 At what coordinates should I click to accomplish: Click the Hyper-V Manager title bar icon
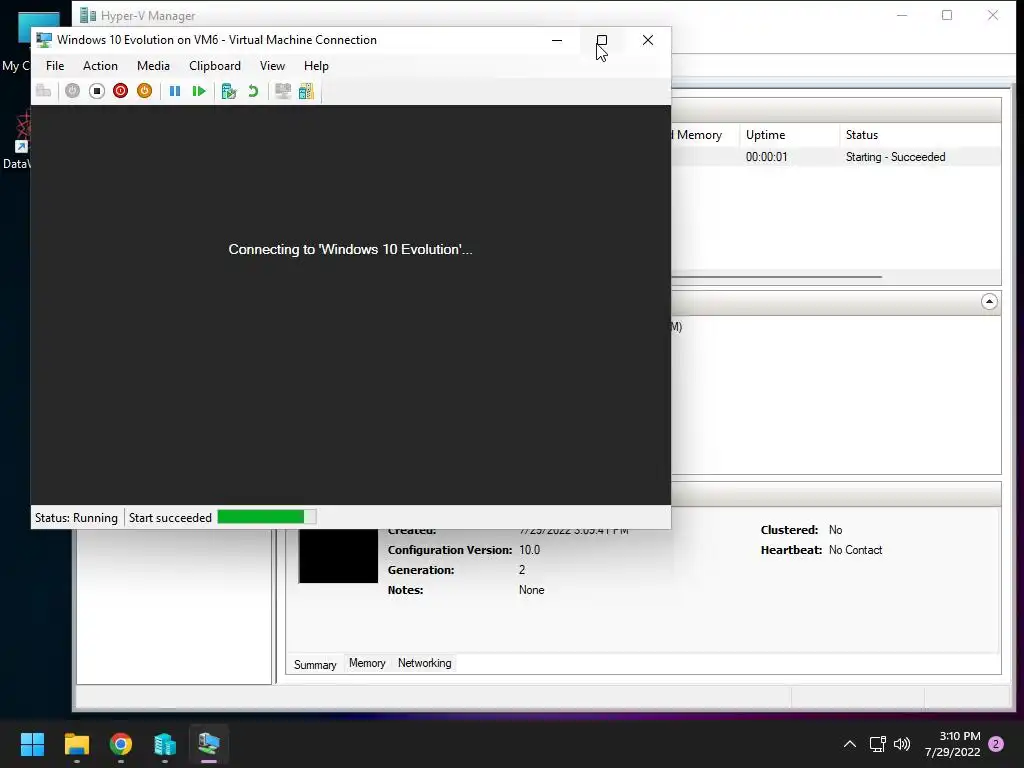click(x=88, y=15)
